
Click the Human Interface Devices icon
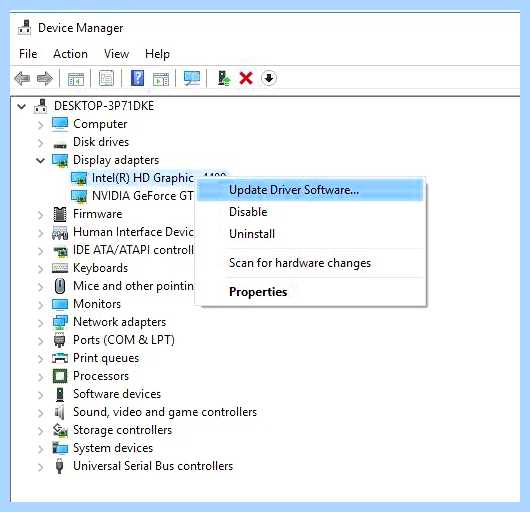point(60,233)
